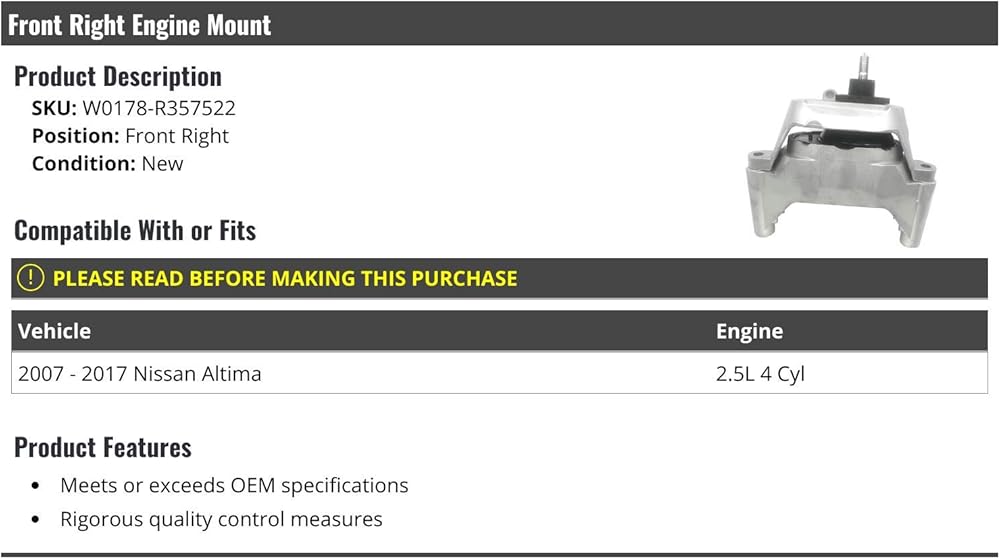The image size is (1000, 559).
Task: Click the Vehicle column header
Action: (x=54, y=331)
